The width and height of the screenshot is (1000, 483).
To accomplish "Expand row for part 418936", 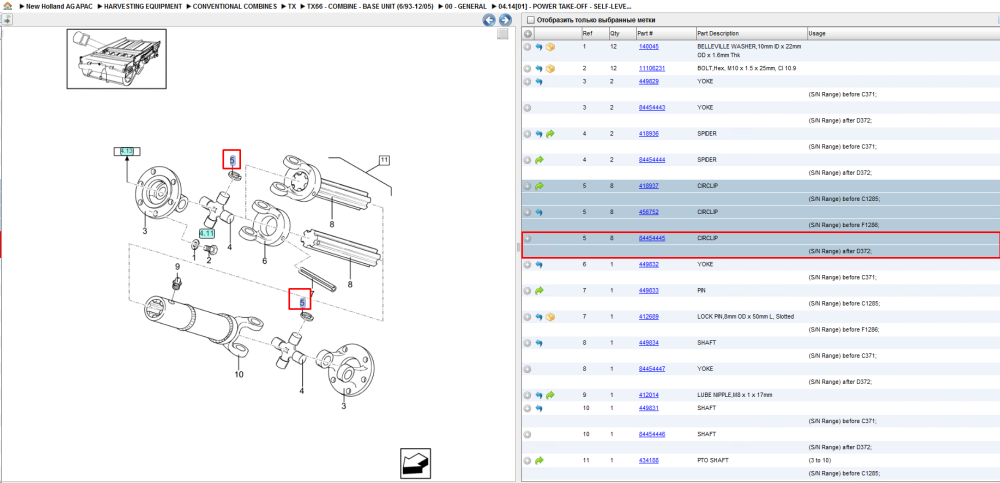I will tap(527, 134).
